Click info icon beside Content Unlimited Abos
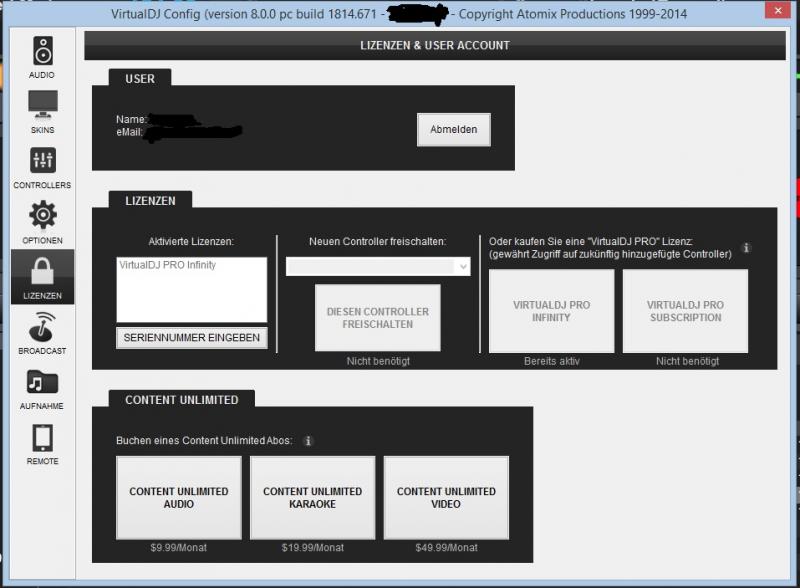Image resolution: width=800 pixels, height=588 pixels. tap(308, 440)
